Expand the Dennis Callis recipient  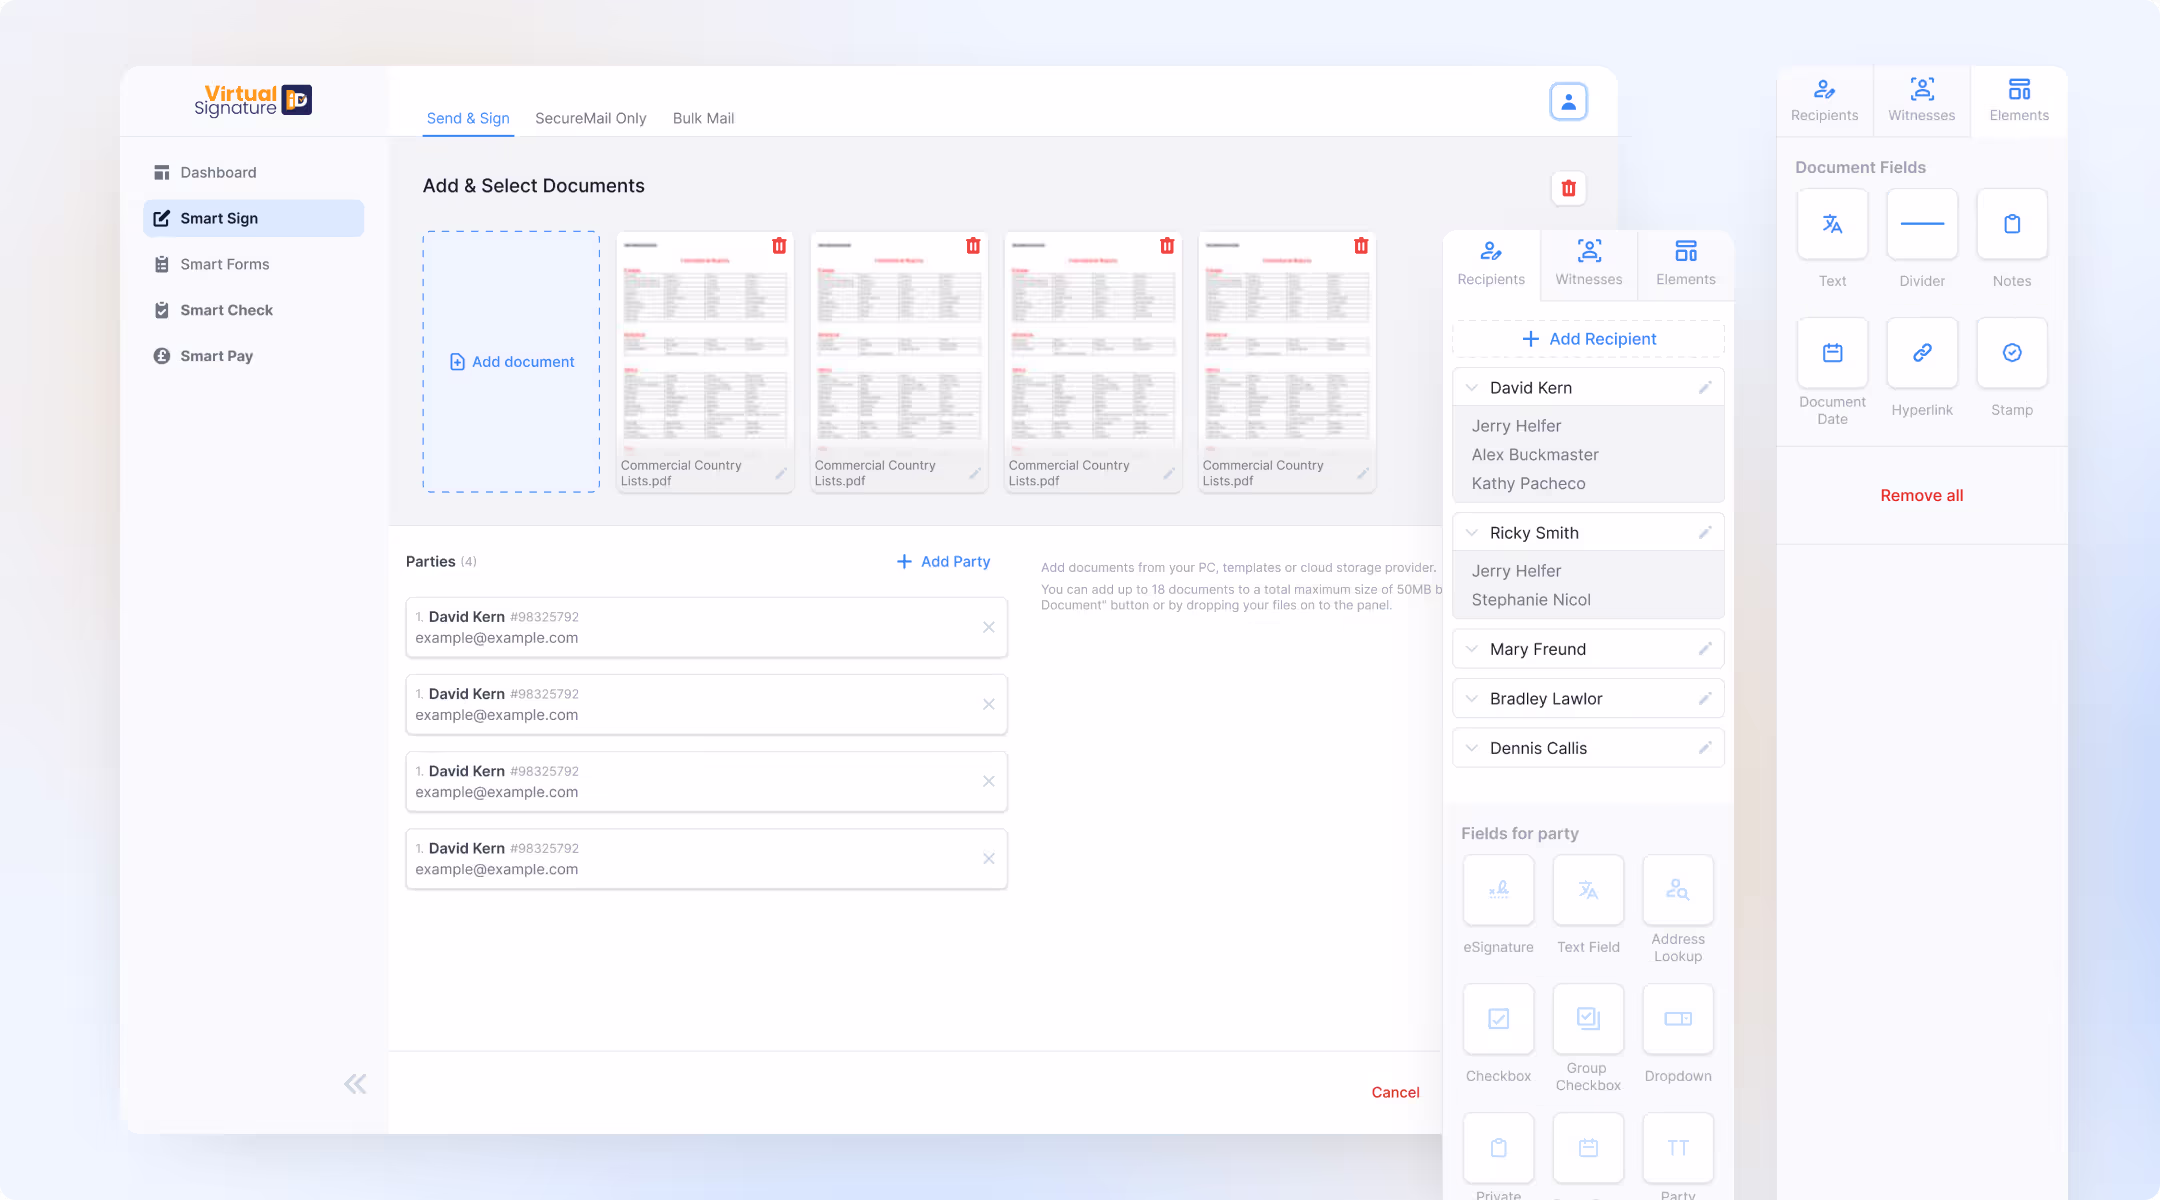(x=1471, y=748)
